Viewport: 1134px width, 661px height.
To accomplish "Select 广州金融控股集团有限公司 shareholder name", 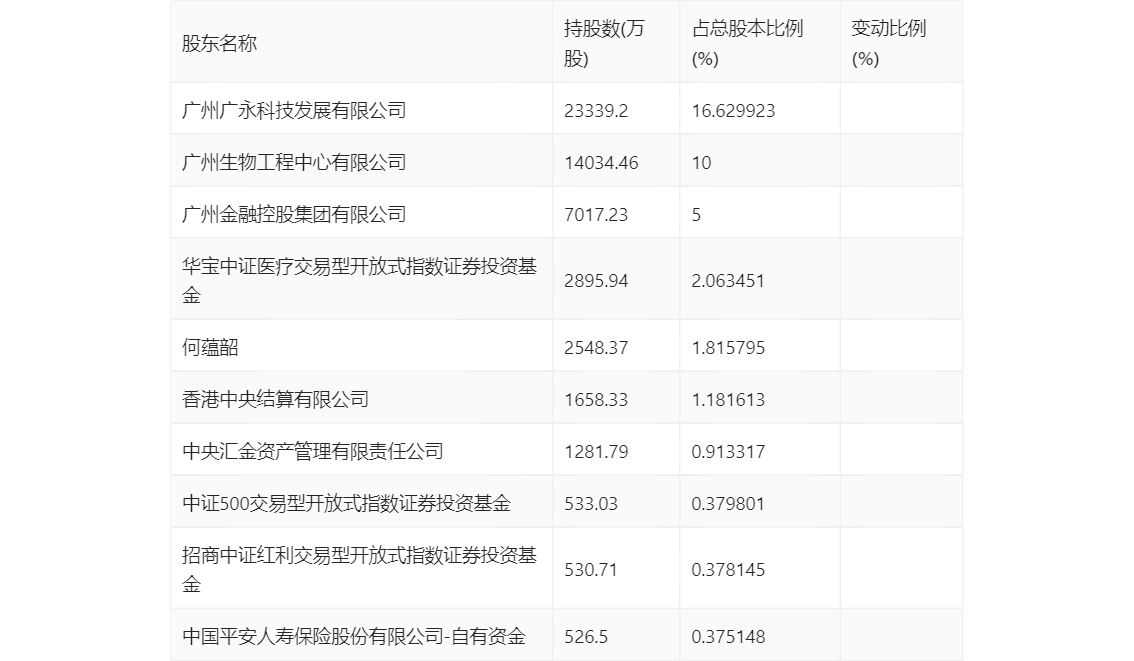I will 294,215.
